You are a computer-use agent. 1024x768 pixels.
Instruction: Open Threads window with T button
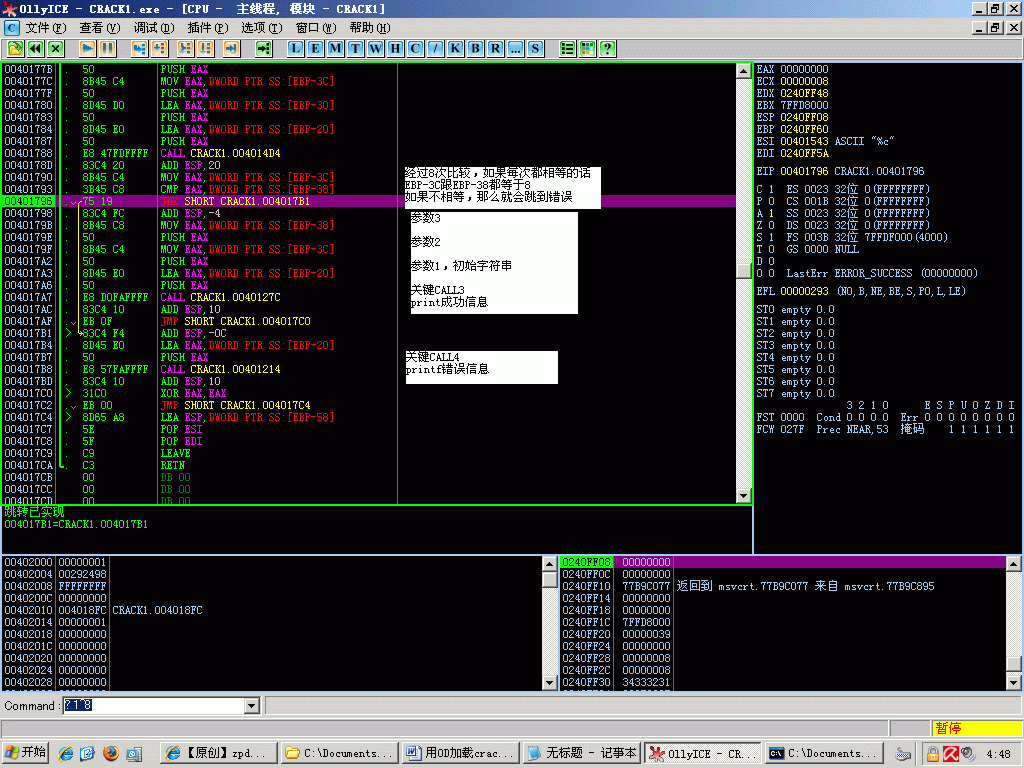355,48
